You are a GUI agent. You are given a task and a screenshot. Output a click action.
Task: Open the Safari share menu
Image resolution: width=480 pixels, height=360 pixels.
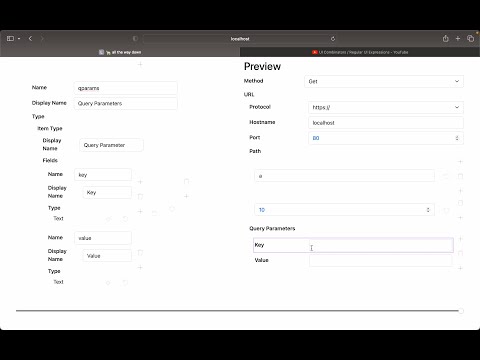446,39
